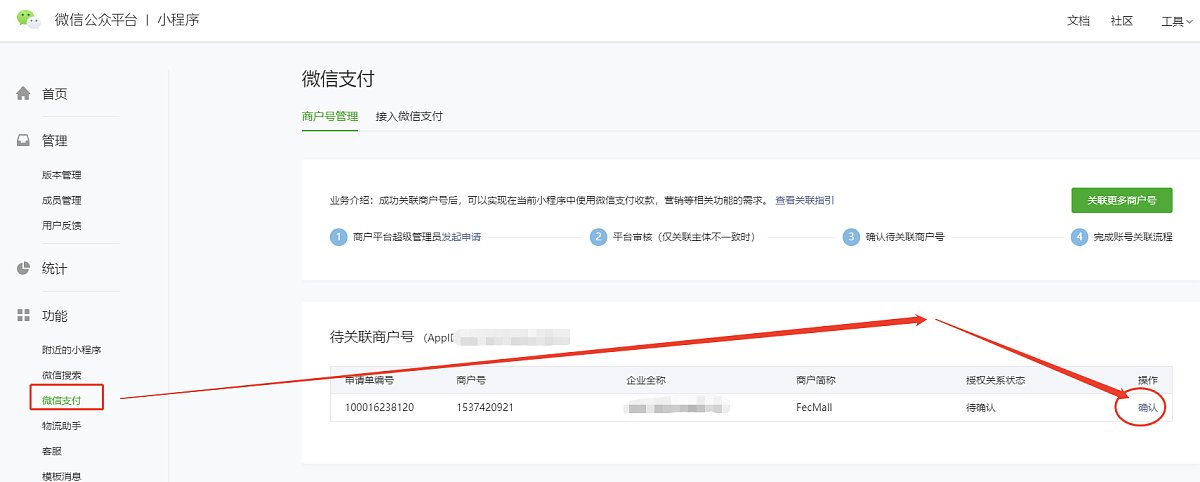The width and height of the screenshot is (1200, 482).
Task: Click the WeChat logo icon
Action: (28, 19)
